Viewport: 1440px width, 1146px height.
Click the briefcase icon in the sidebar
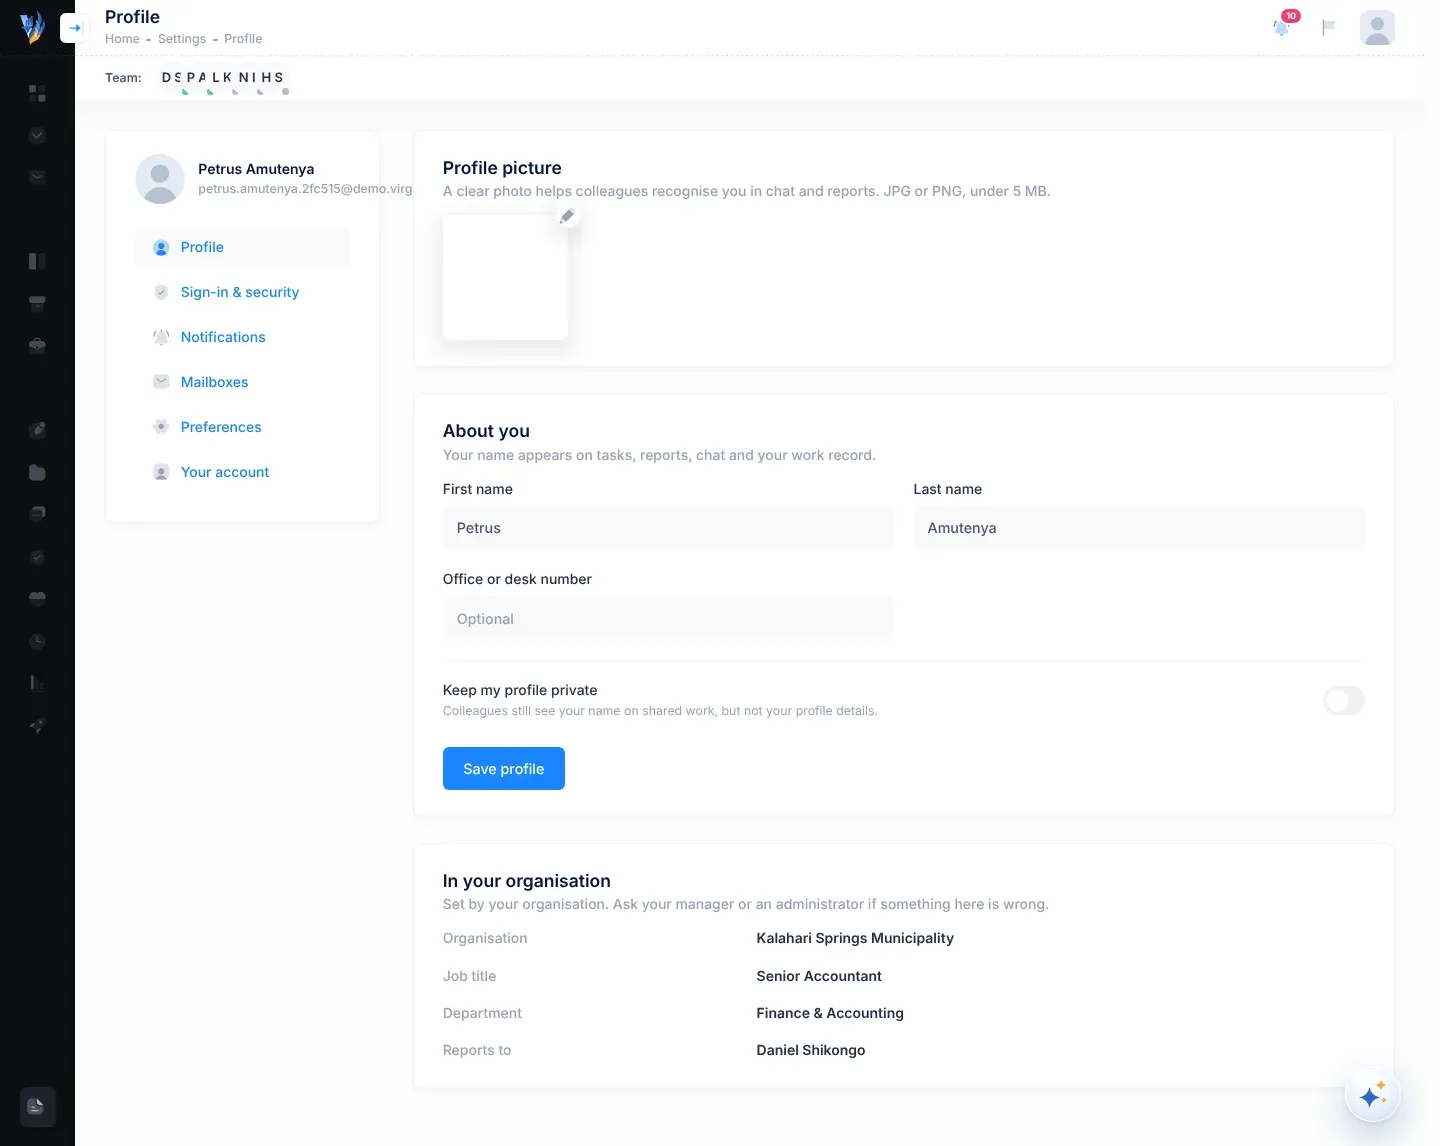37,345
